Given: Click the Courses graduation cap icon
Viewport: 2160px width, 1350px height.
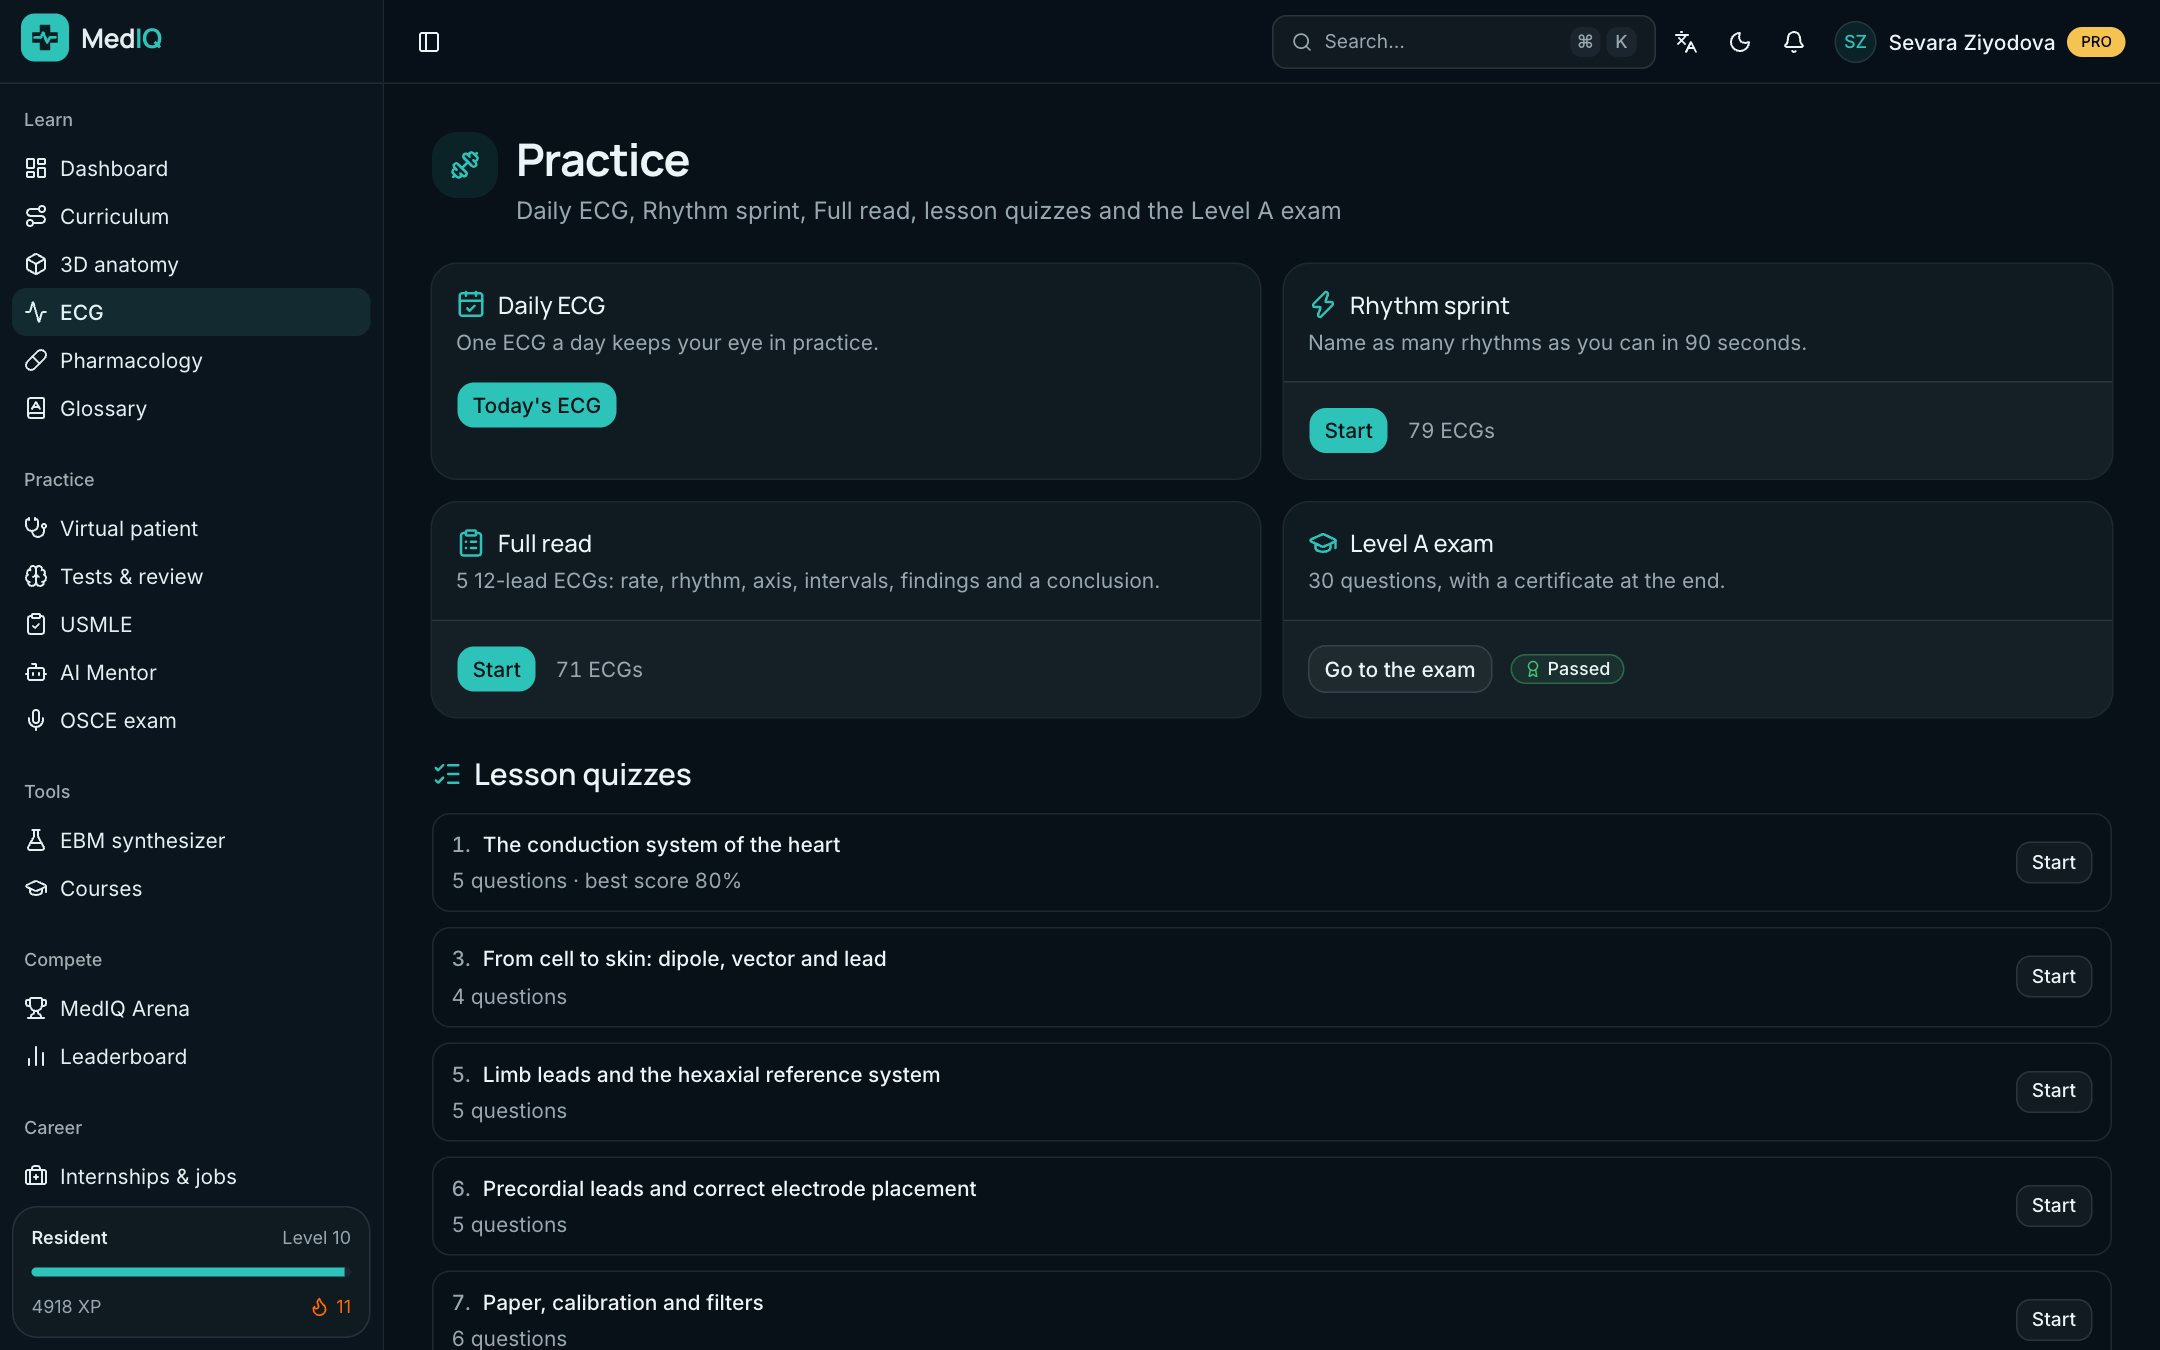Looking at the screenshot, I should click(36, 888).
